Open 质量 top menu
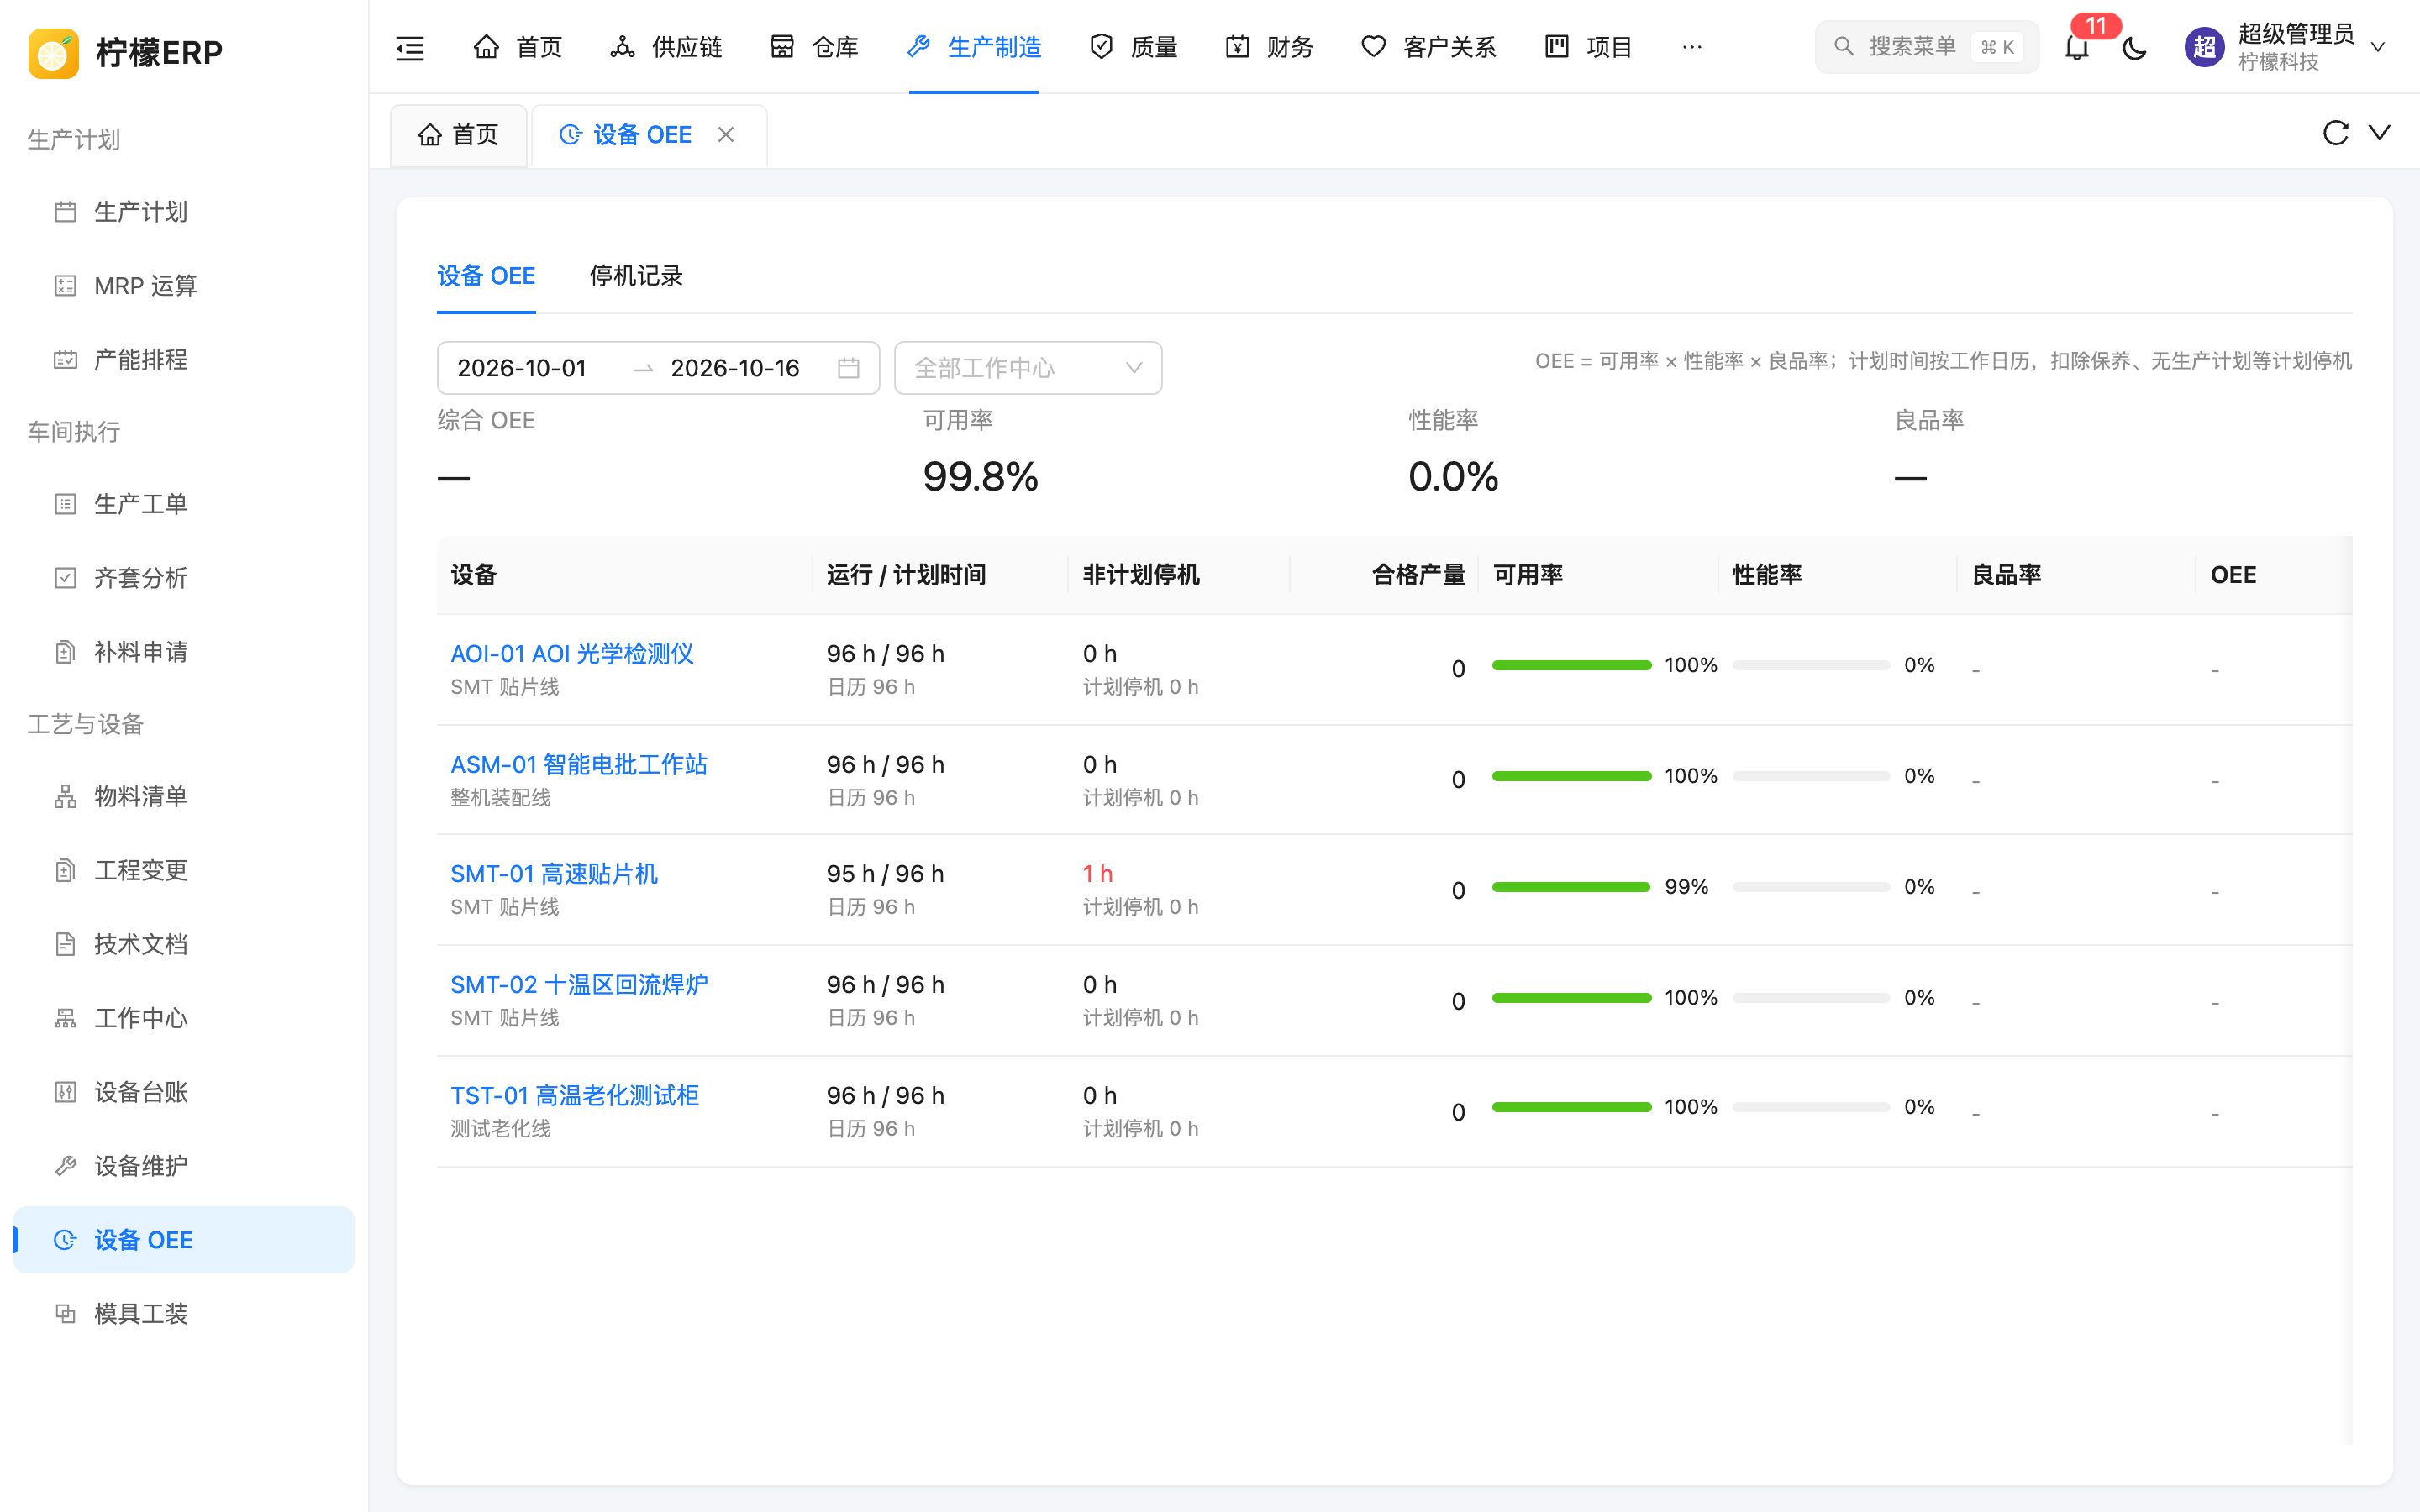2420x1512 pixels. (1133, 47)
